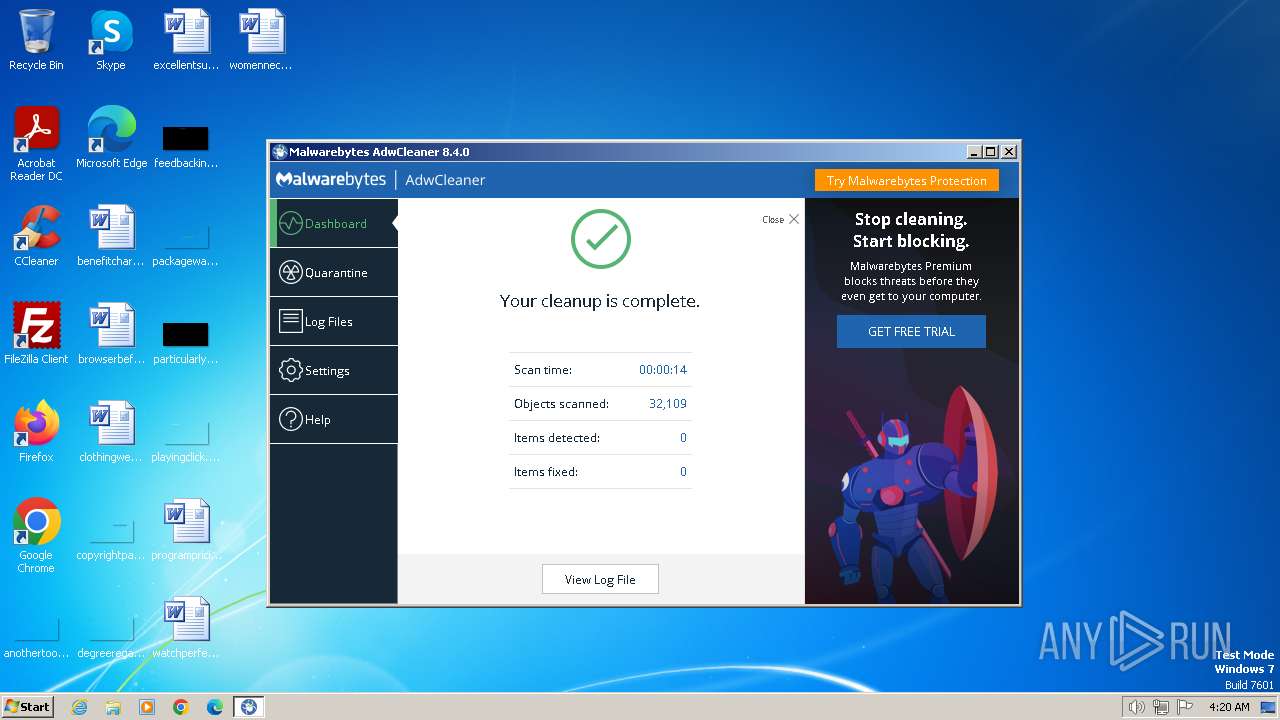Image resolution: width=1280 pixels, height=720 pixels.
Task: Click the Quarantine biohazard icon
Action: click(290, 272)
